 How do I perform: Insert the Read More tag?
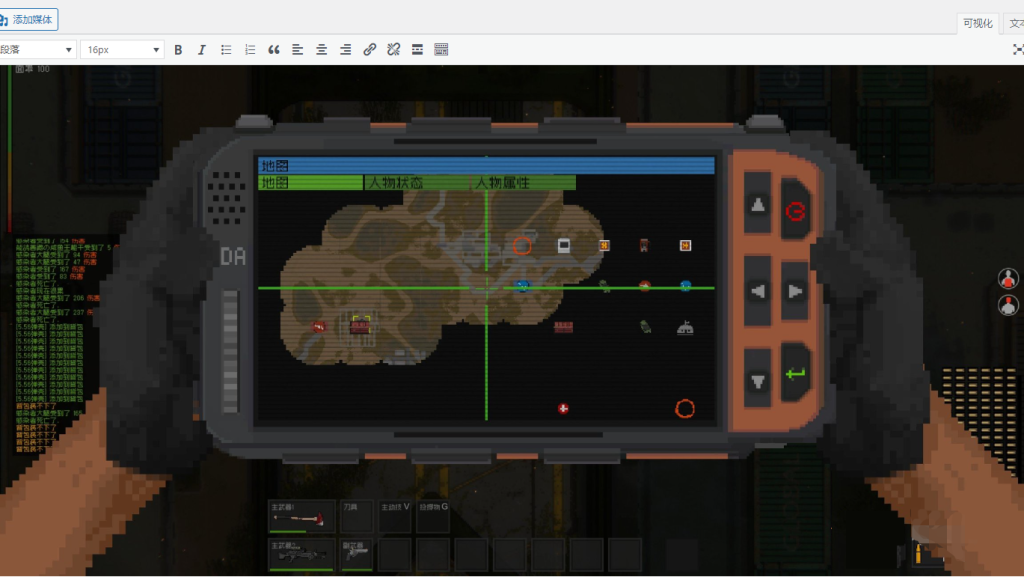(418, 49)
